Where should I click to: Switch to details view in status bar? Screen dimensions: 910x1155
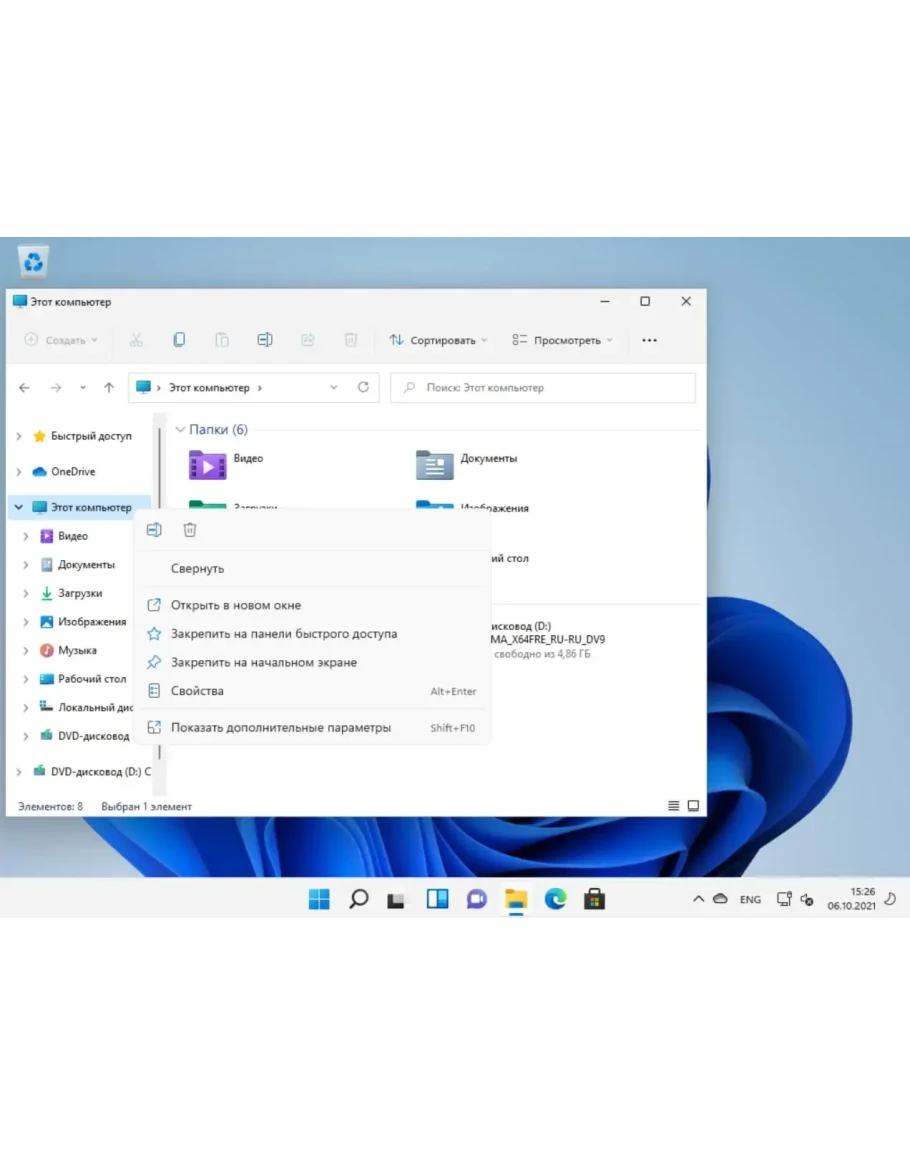point(673,806)
